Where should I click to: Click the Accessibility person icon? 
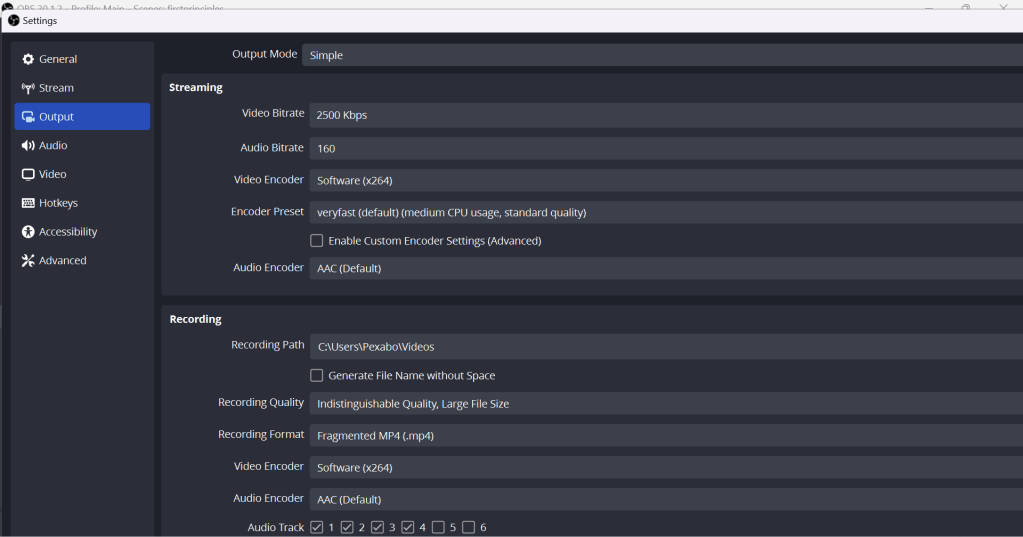click(28, 232)
